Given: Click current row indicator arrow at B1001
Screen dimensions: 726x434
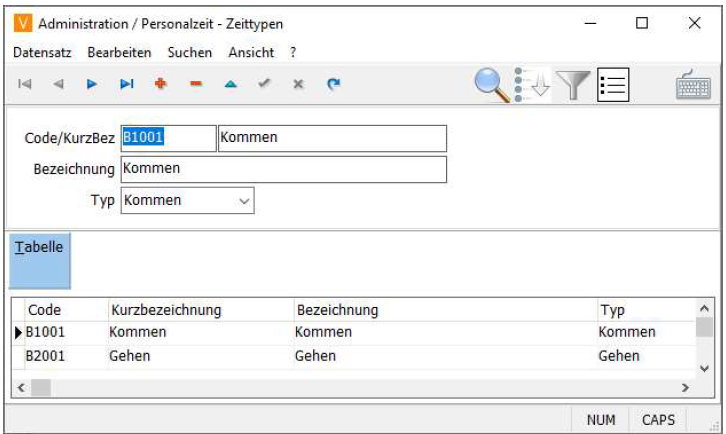Looking at the screenshot, I should tap(18, 333).
